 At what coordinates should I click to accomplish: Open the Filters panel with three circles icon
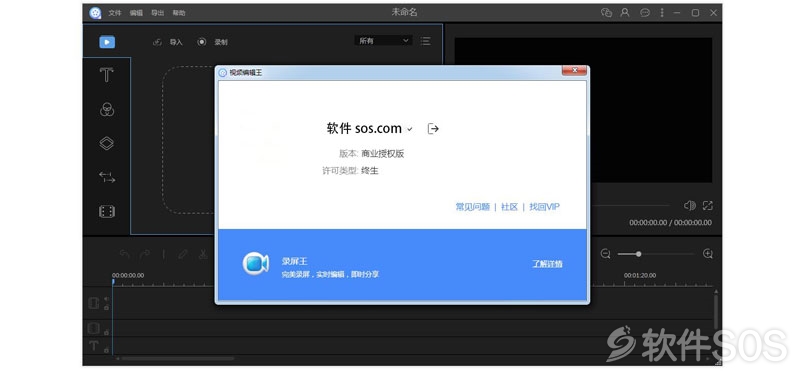tap(107, 109)
